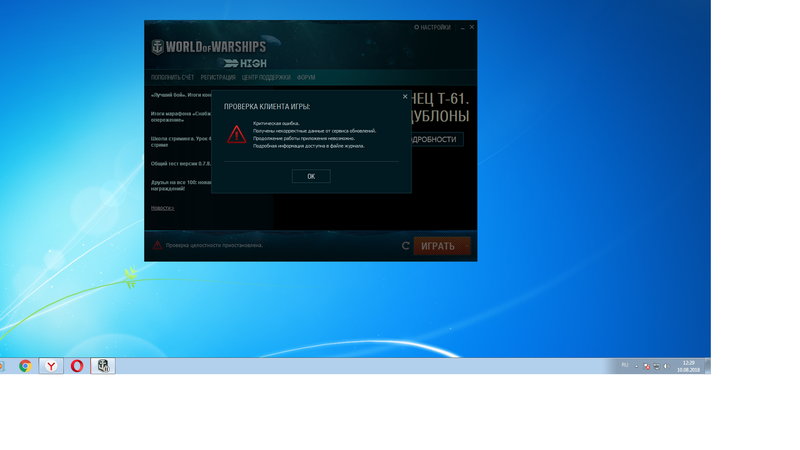Open Google Chrome from the taskbar

[x=25, y=366]
